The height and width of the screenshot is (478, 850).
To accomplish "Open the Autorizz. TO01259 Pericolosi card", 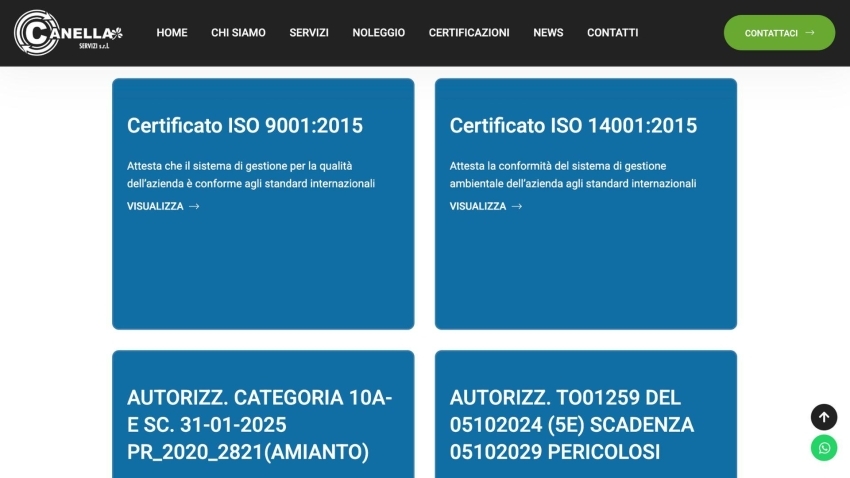I will (585, 425).
